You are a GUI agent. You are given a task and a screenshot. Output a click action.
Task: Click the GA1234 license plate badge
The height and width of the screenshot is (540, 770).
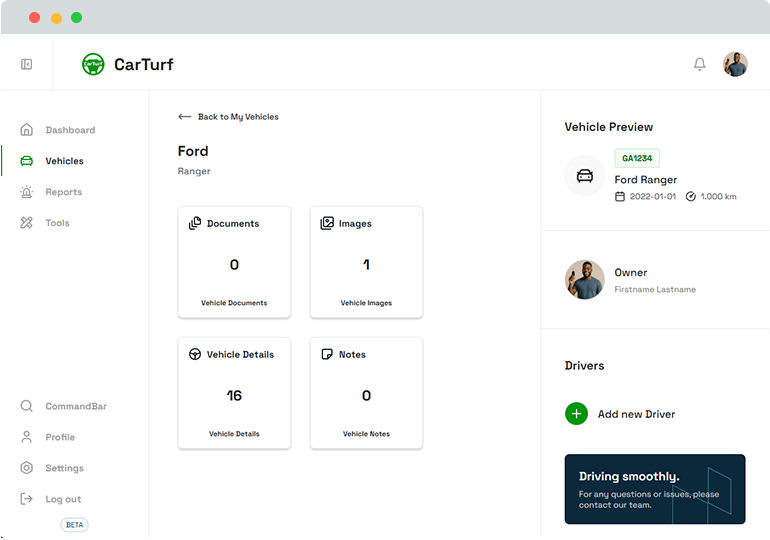click(x=637, y=158)
